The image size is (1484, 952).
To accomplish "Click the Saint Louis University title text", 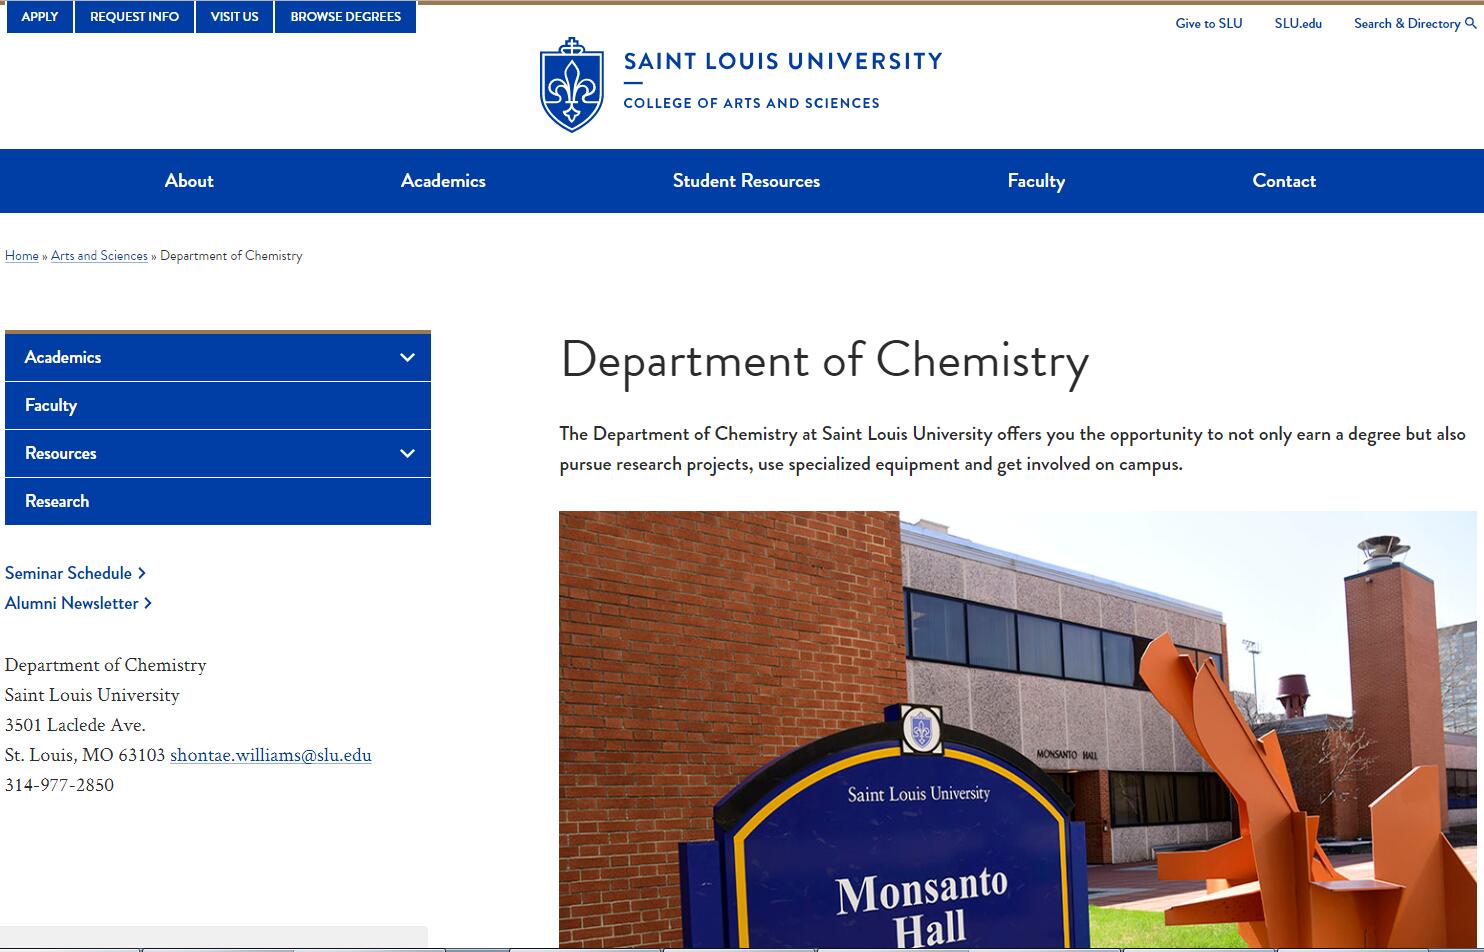I will [x=783, y=61].
